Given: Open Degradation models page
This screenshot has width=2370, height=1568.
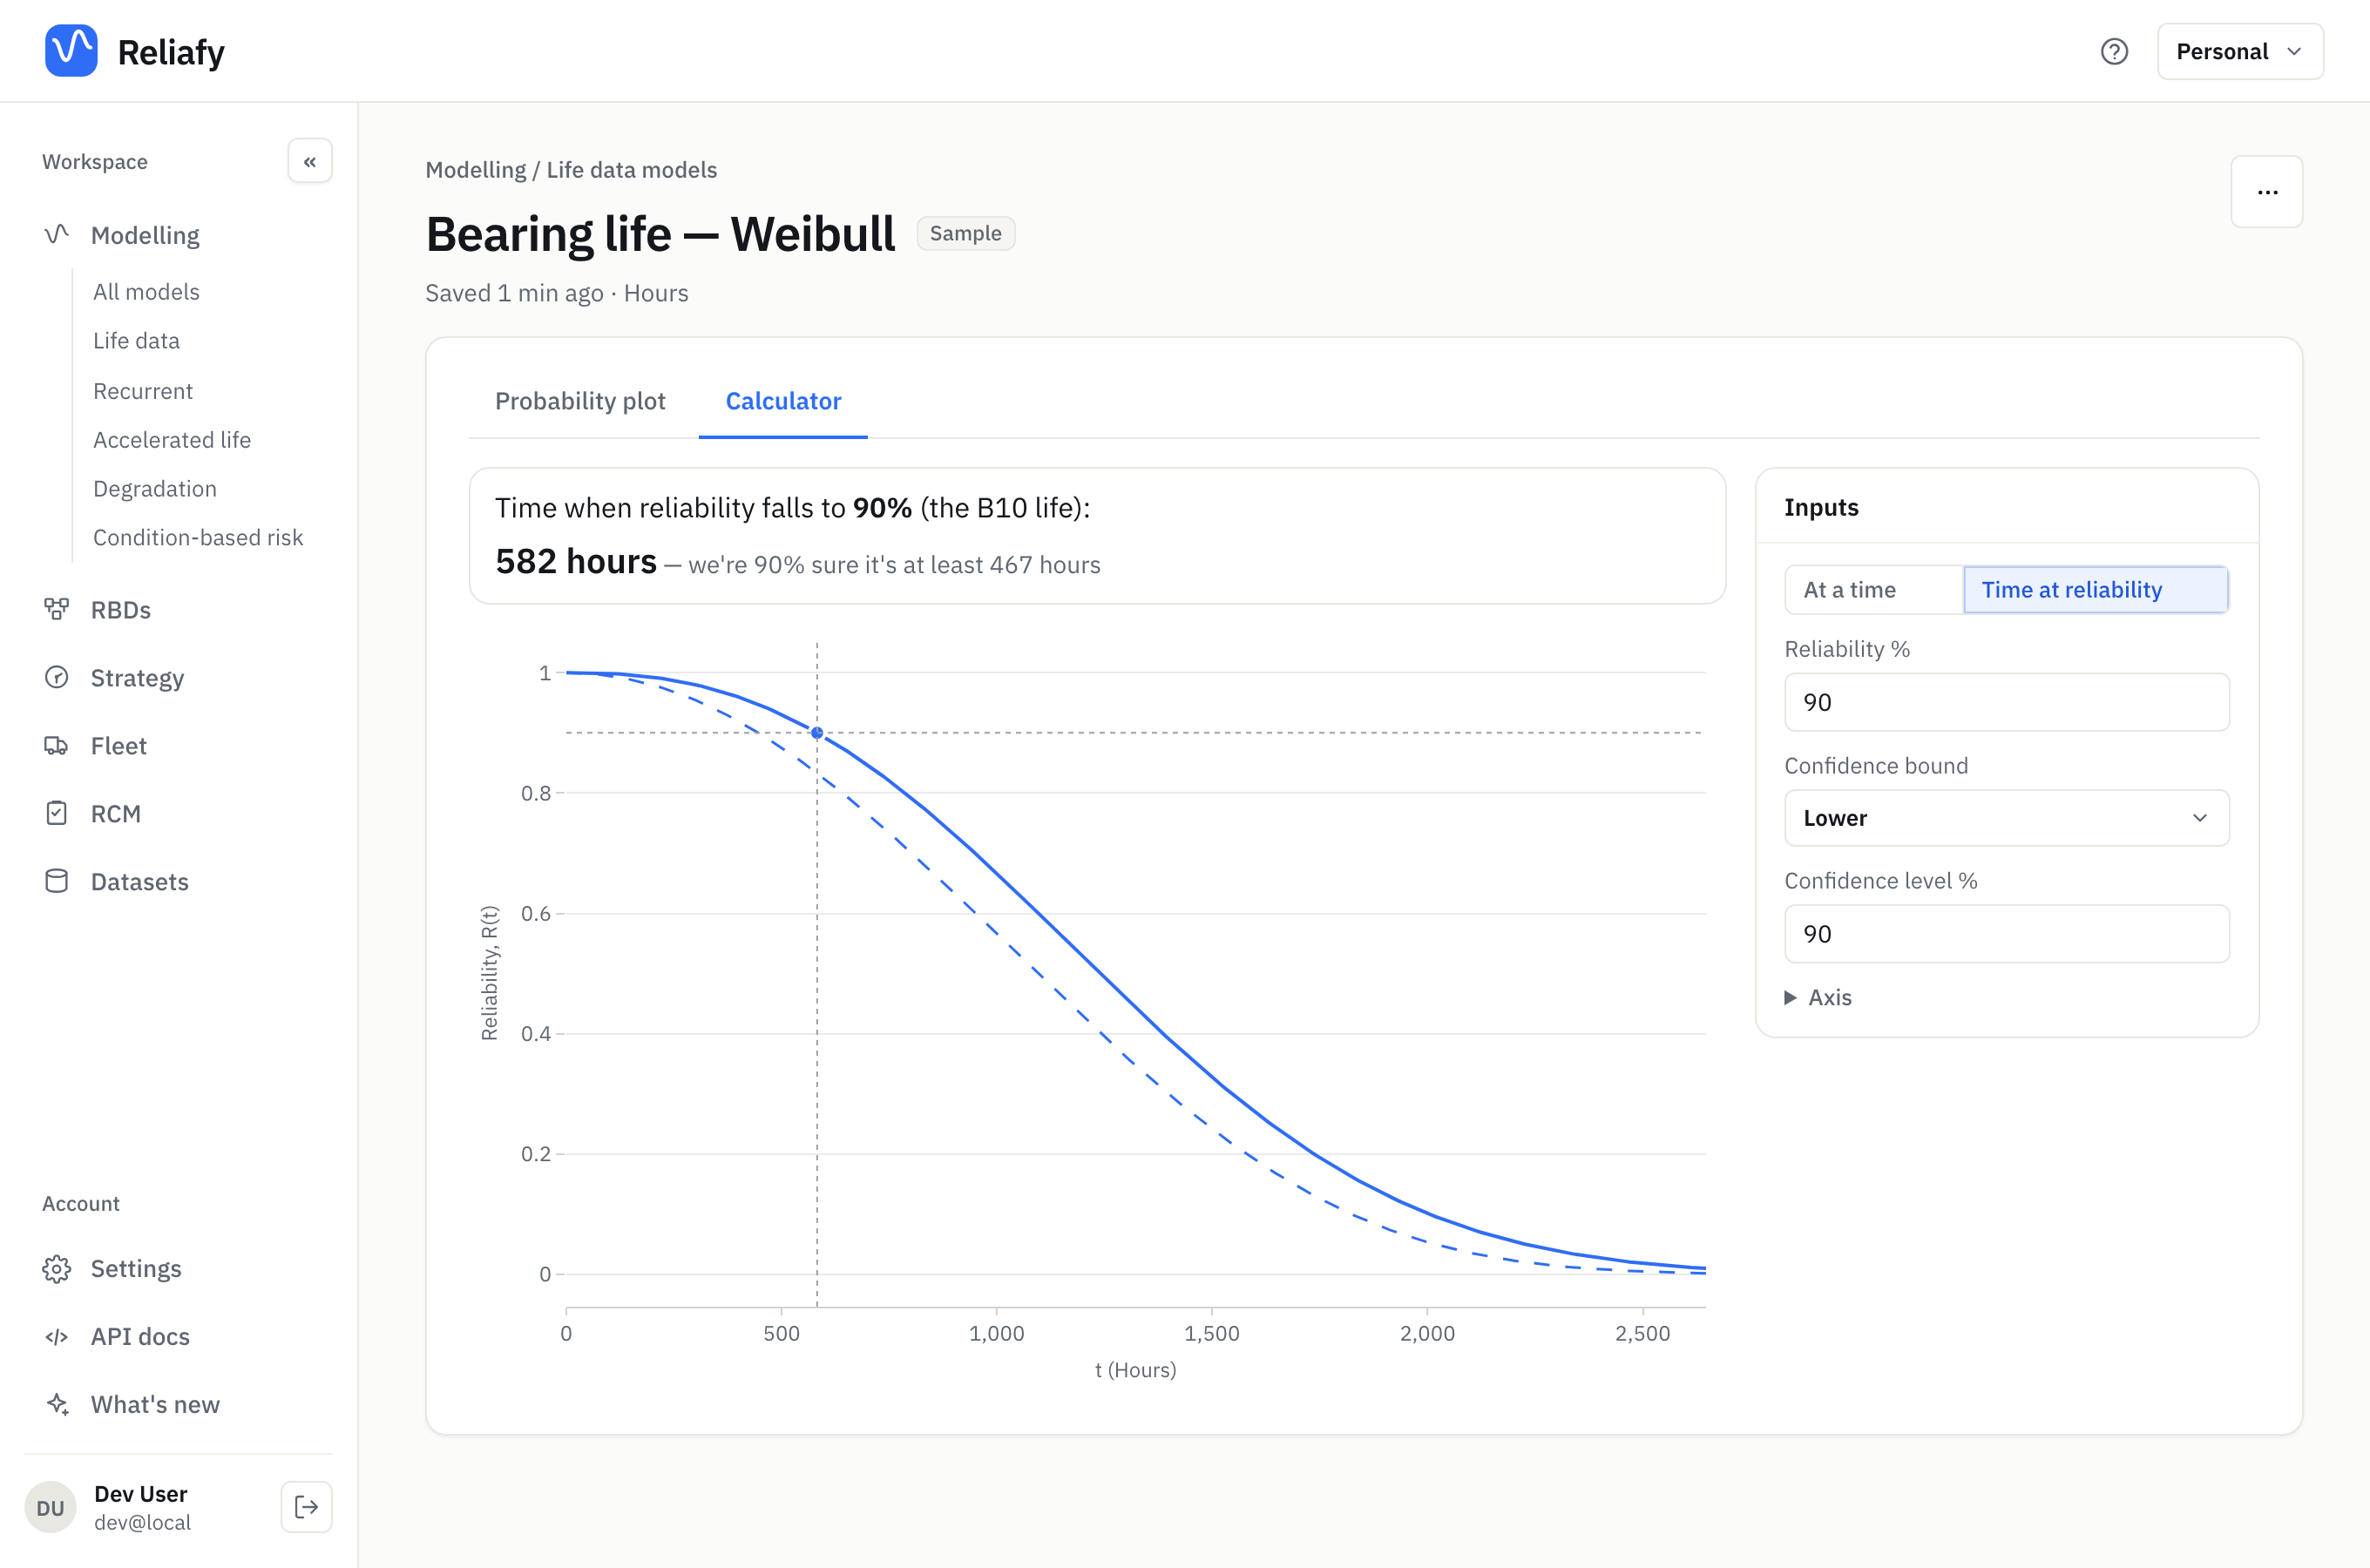Looking at the screenshot, I should click(155, 489).
